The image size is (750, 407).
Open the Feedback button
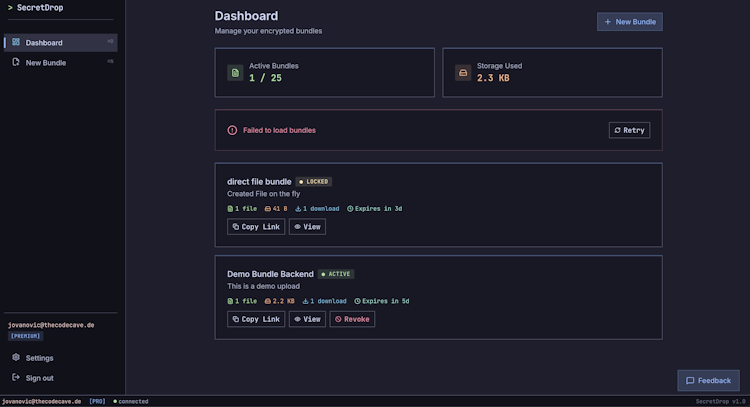tap(708, 381)
